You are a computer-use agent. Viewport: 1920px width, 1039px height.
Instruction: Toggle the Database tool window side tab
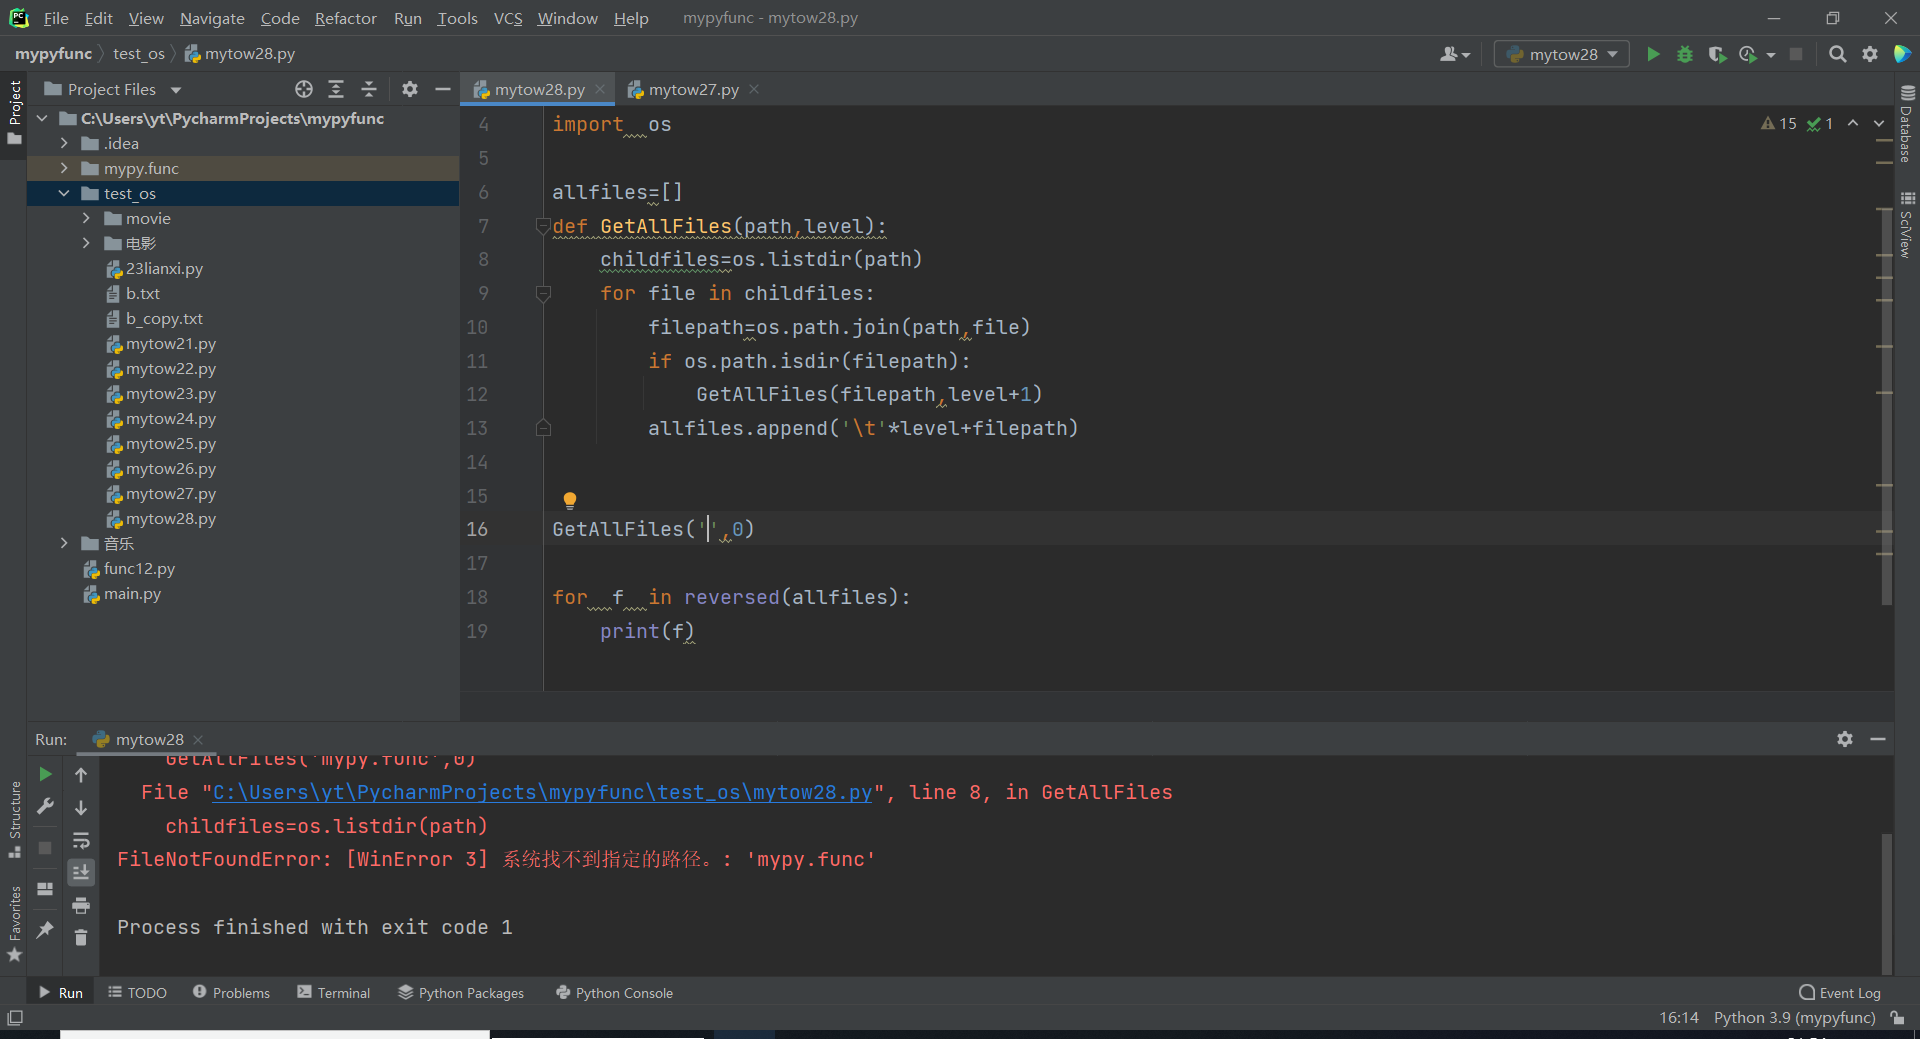point(1907,124)
